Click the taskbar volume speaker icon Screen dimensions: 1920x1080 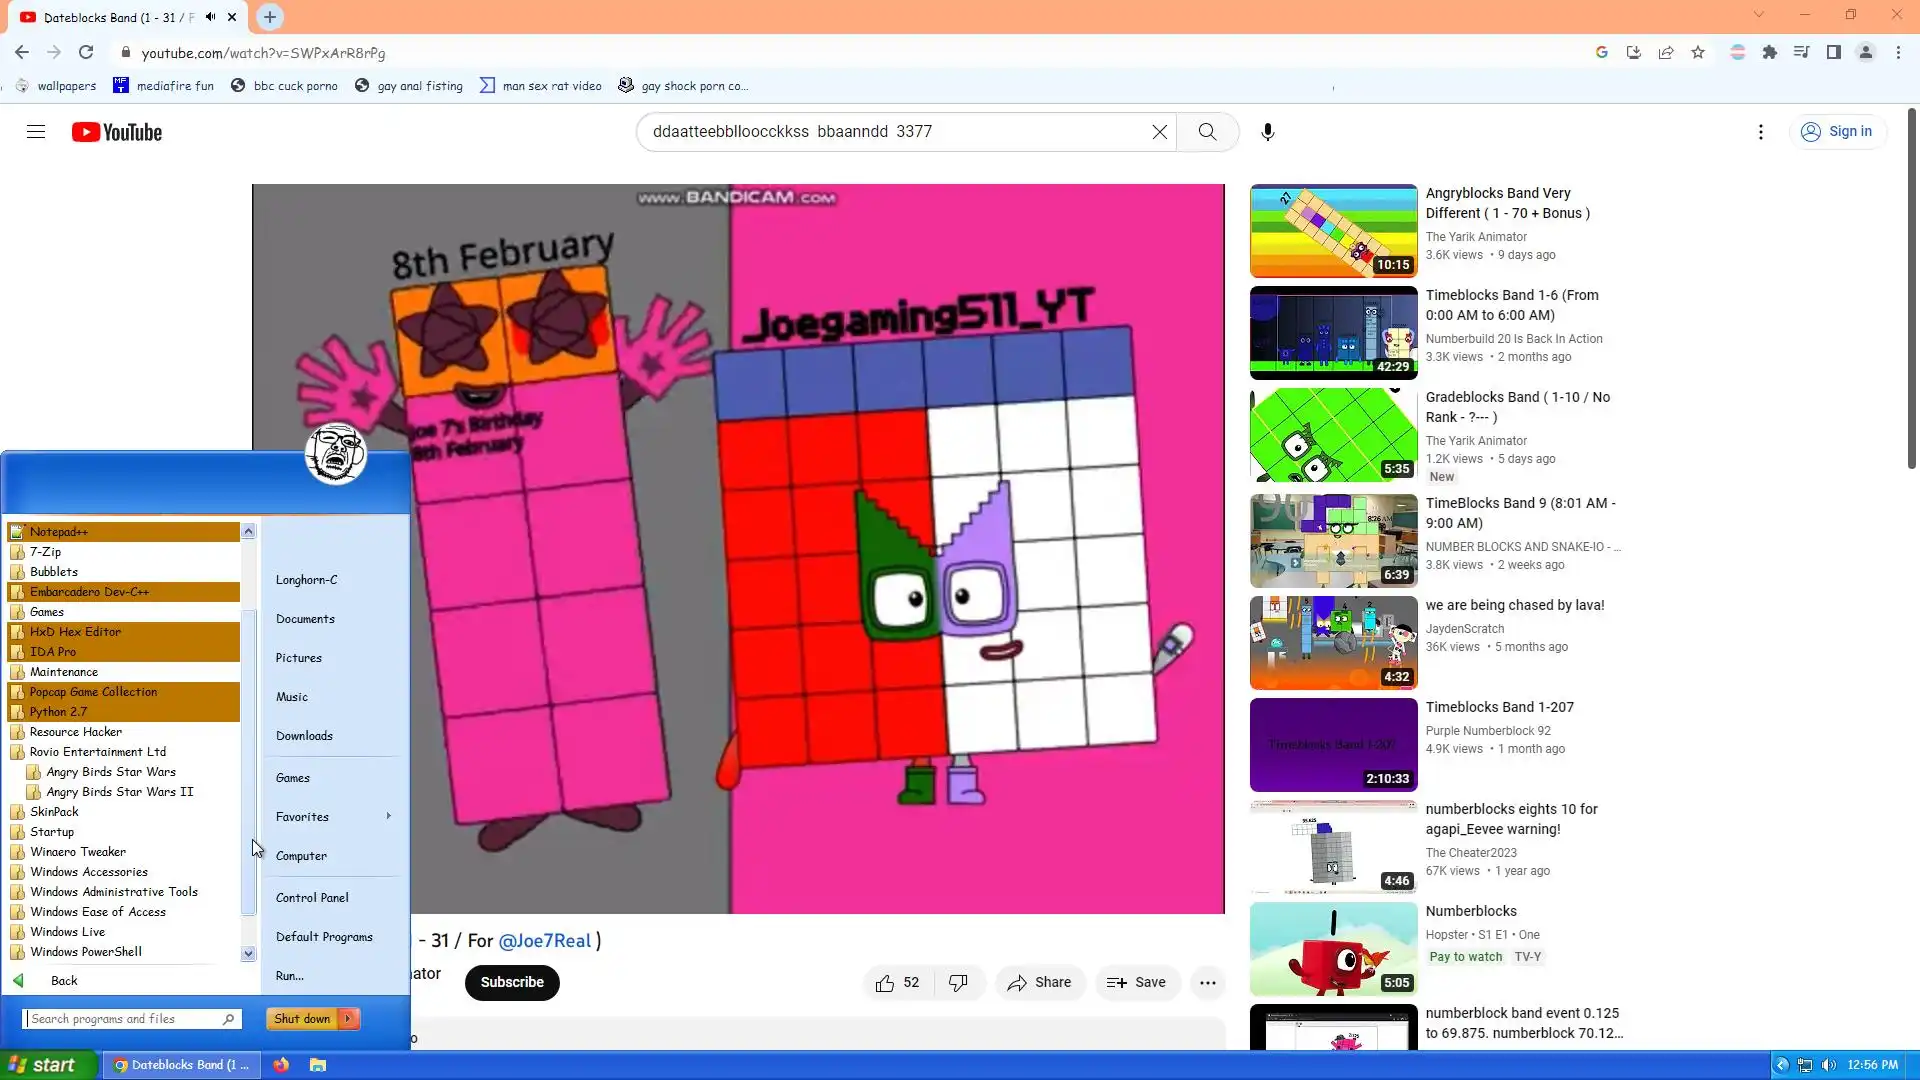point(1829,1065)
